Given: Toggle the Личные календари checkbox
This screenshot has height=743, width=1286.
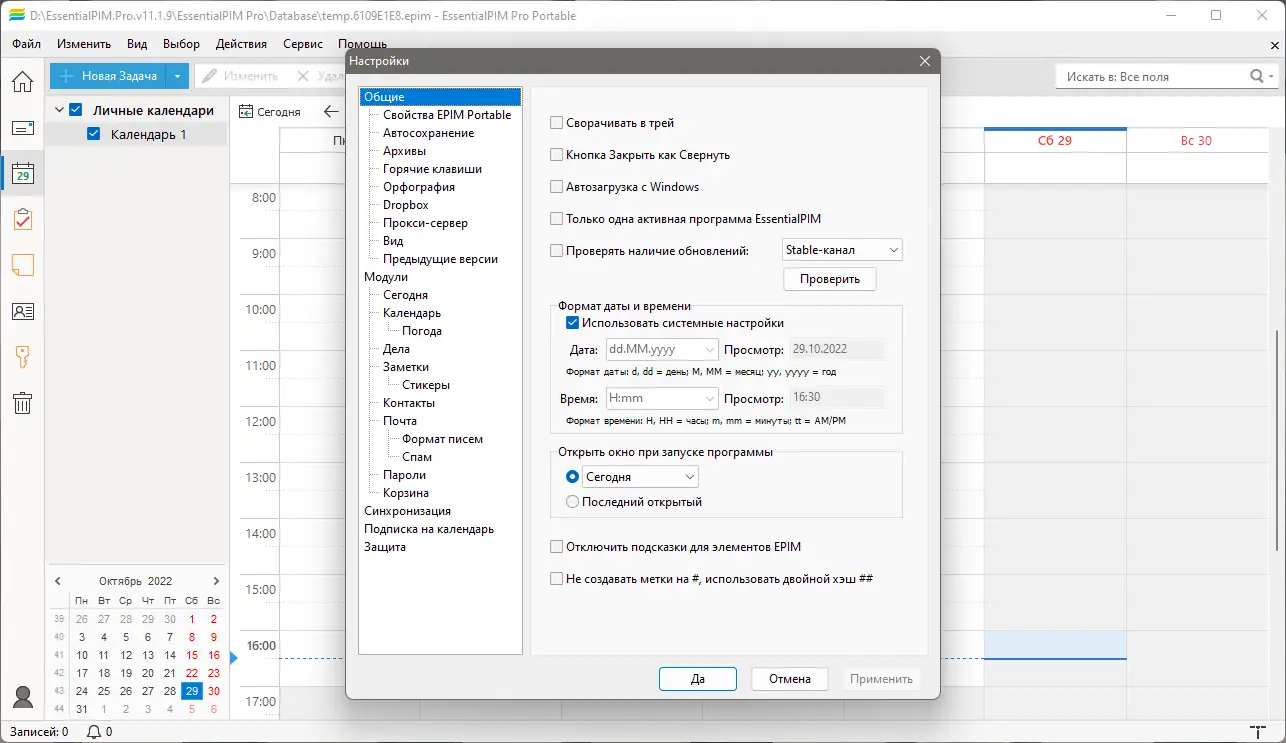Looking at the screenshot, I should [75, 110].
